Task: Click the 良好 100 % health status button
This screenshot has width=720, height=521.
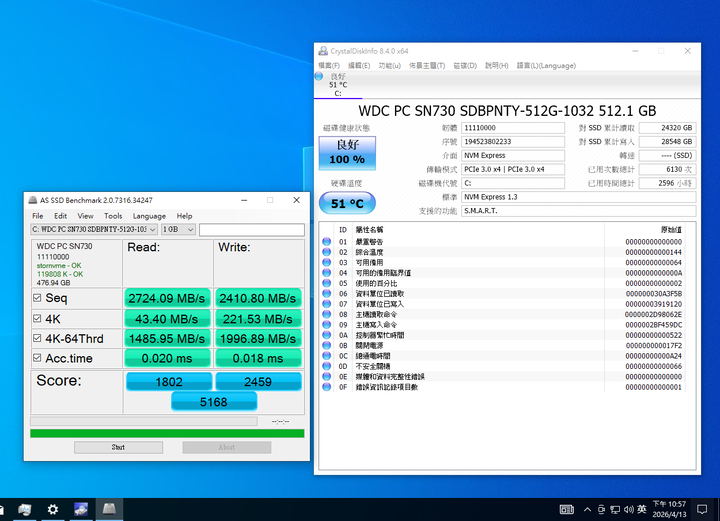Action: coord(347,153)
